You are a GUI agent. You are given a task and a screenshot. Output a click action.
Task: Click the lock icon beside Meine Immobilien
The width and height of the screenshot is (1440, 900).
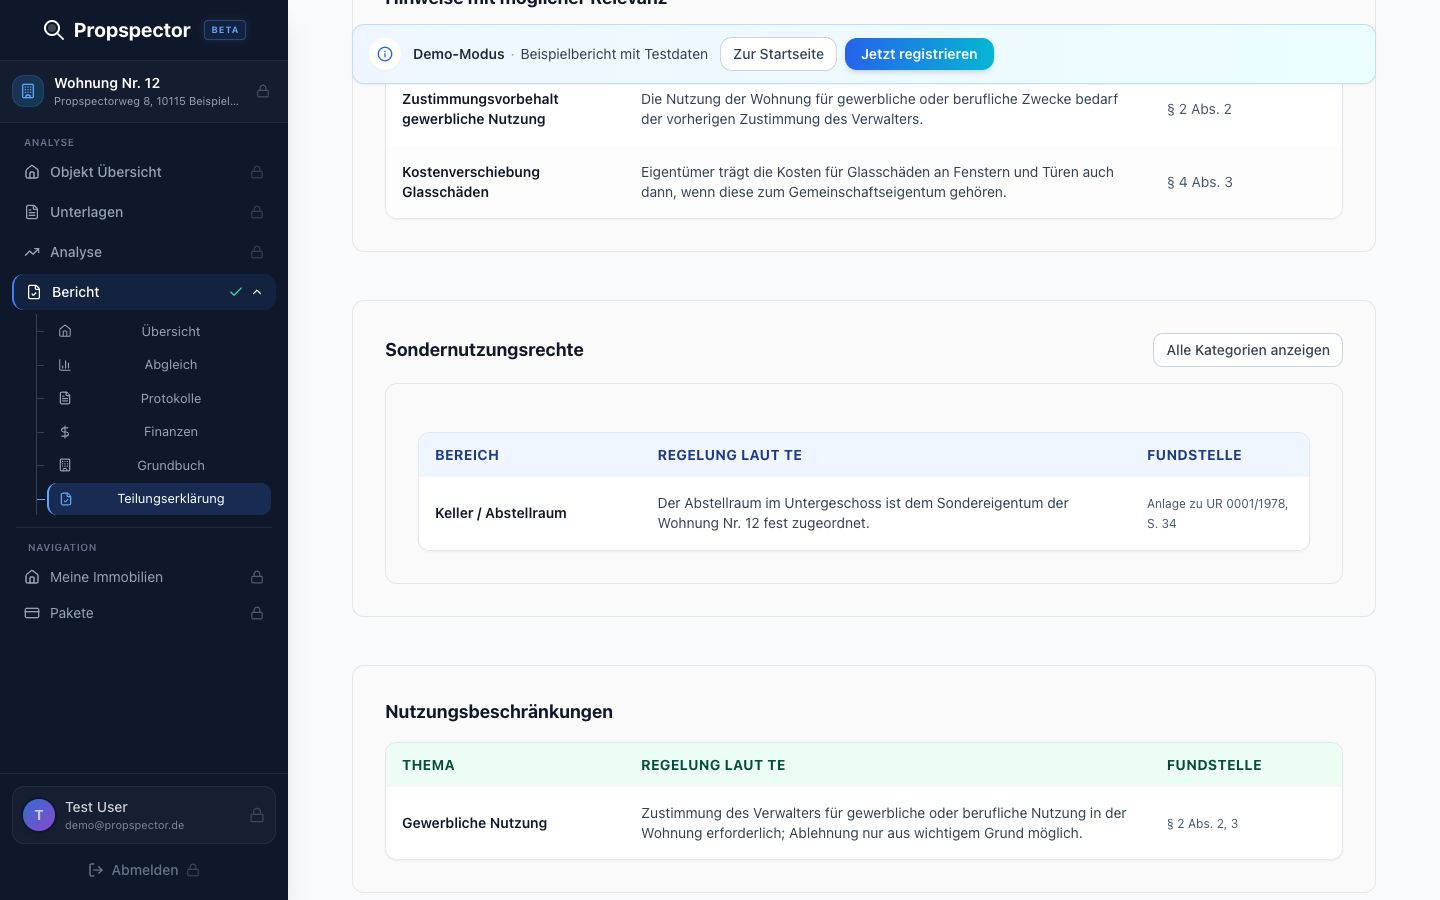coord(257,577)
